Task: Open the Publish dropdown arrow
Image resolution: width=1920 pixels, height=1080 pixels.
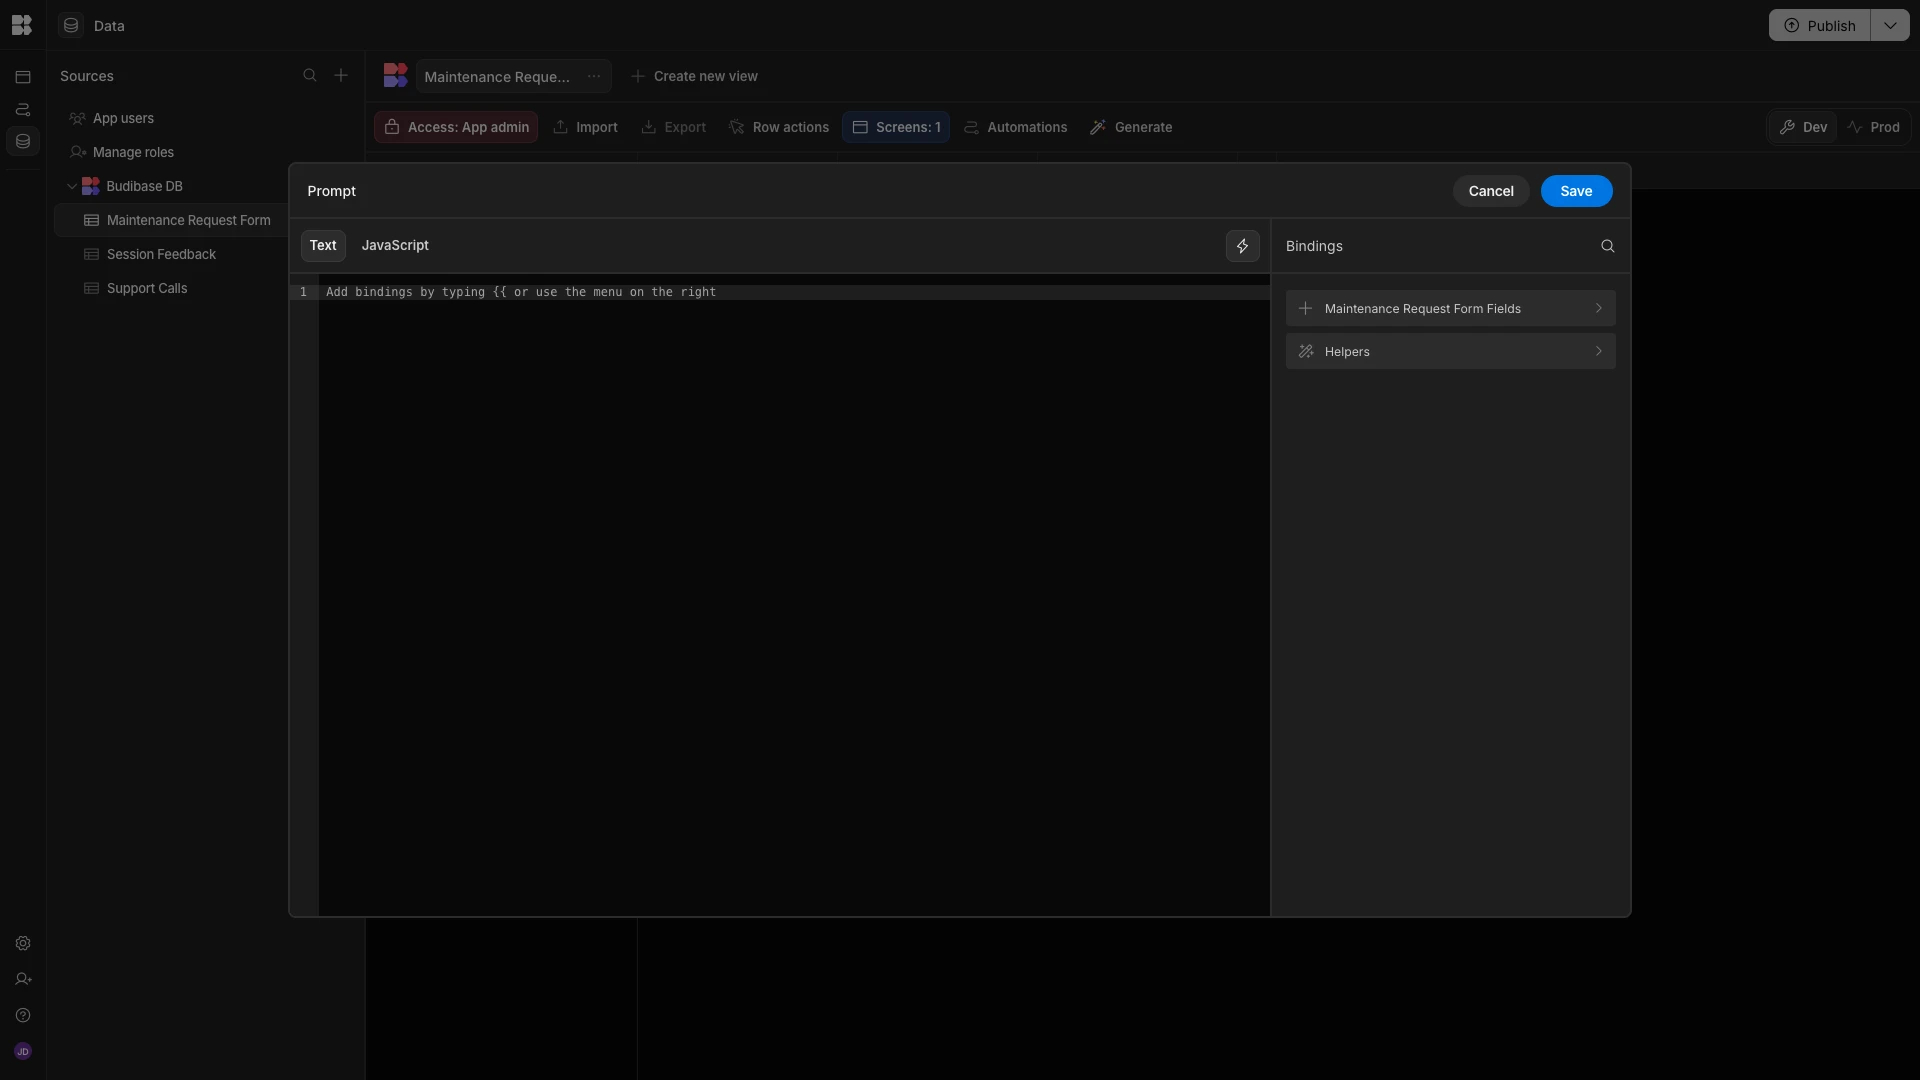Action: (x=1889, y=26)
